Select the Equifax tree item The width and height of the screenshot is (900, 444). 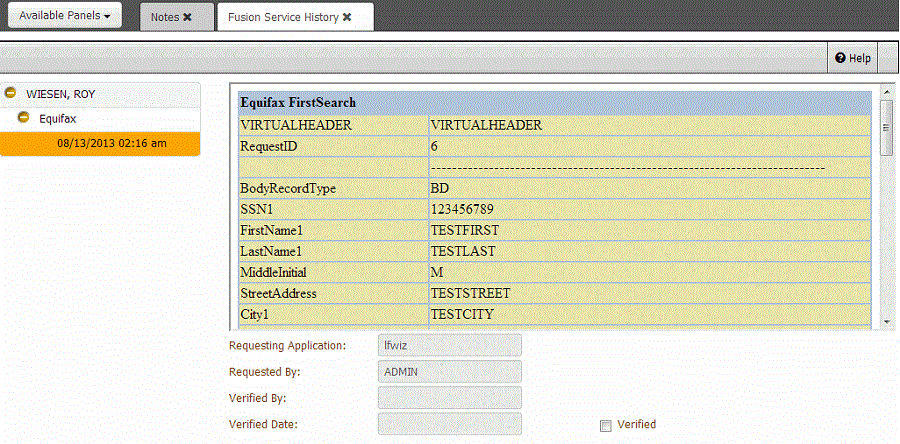58,118
